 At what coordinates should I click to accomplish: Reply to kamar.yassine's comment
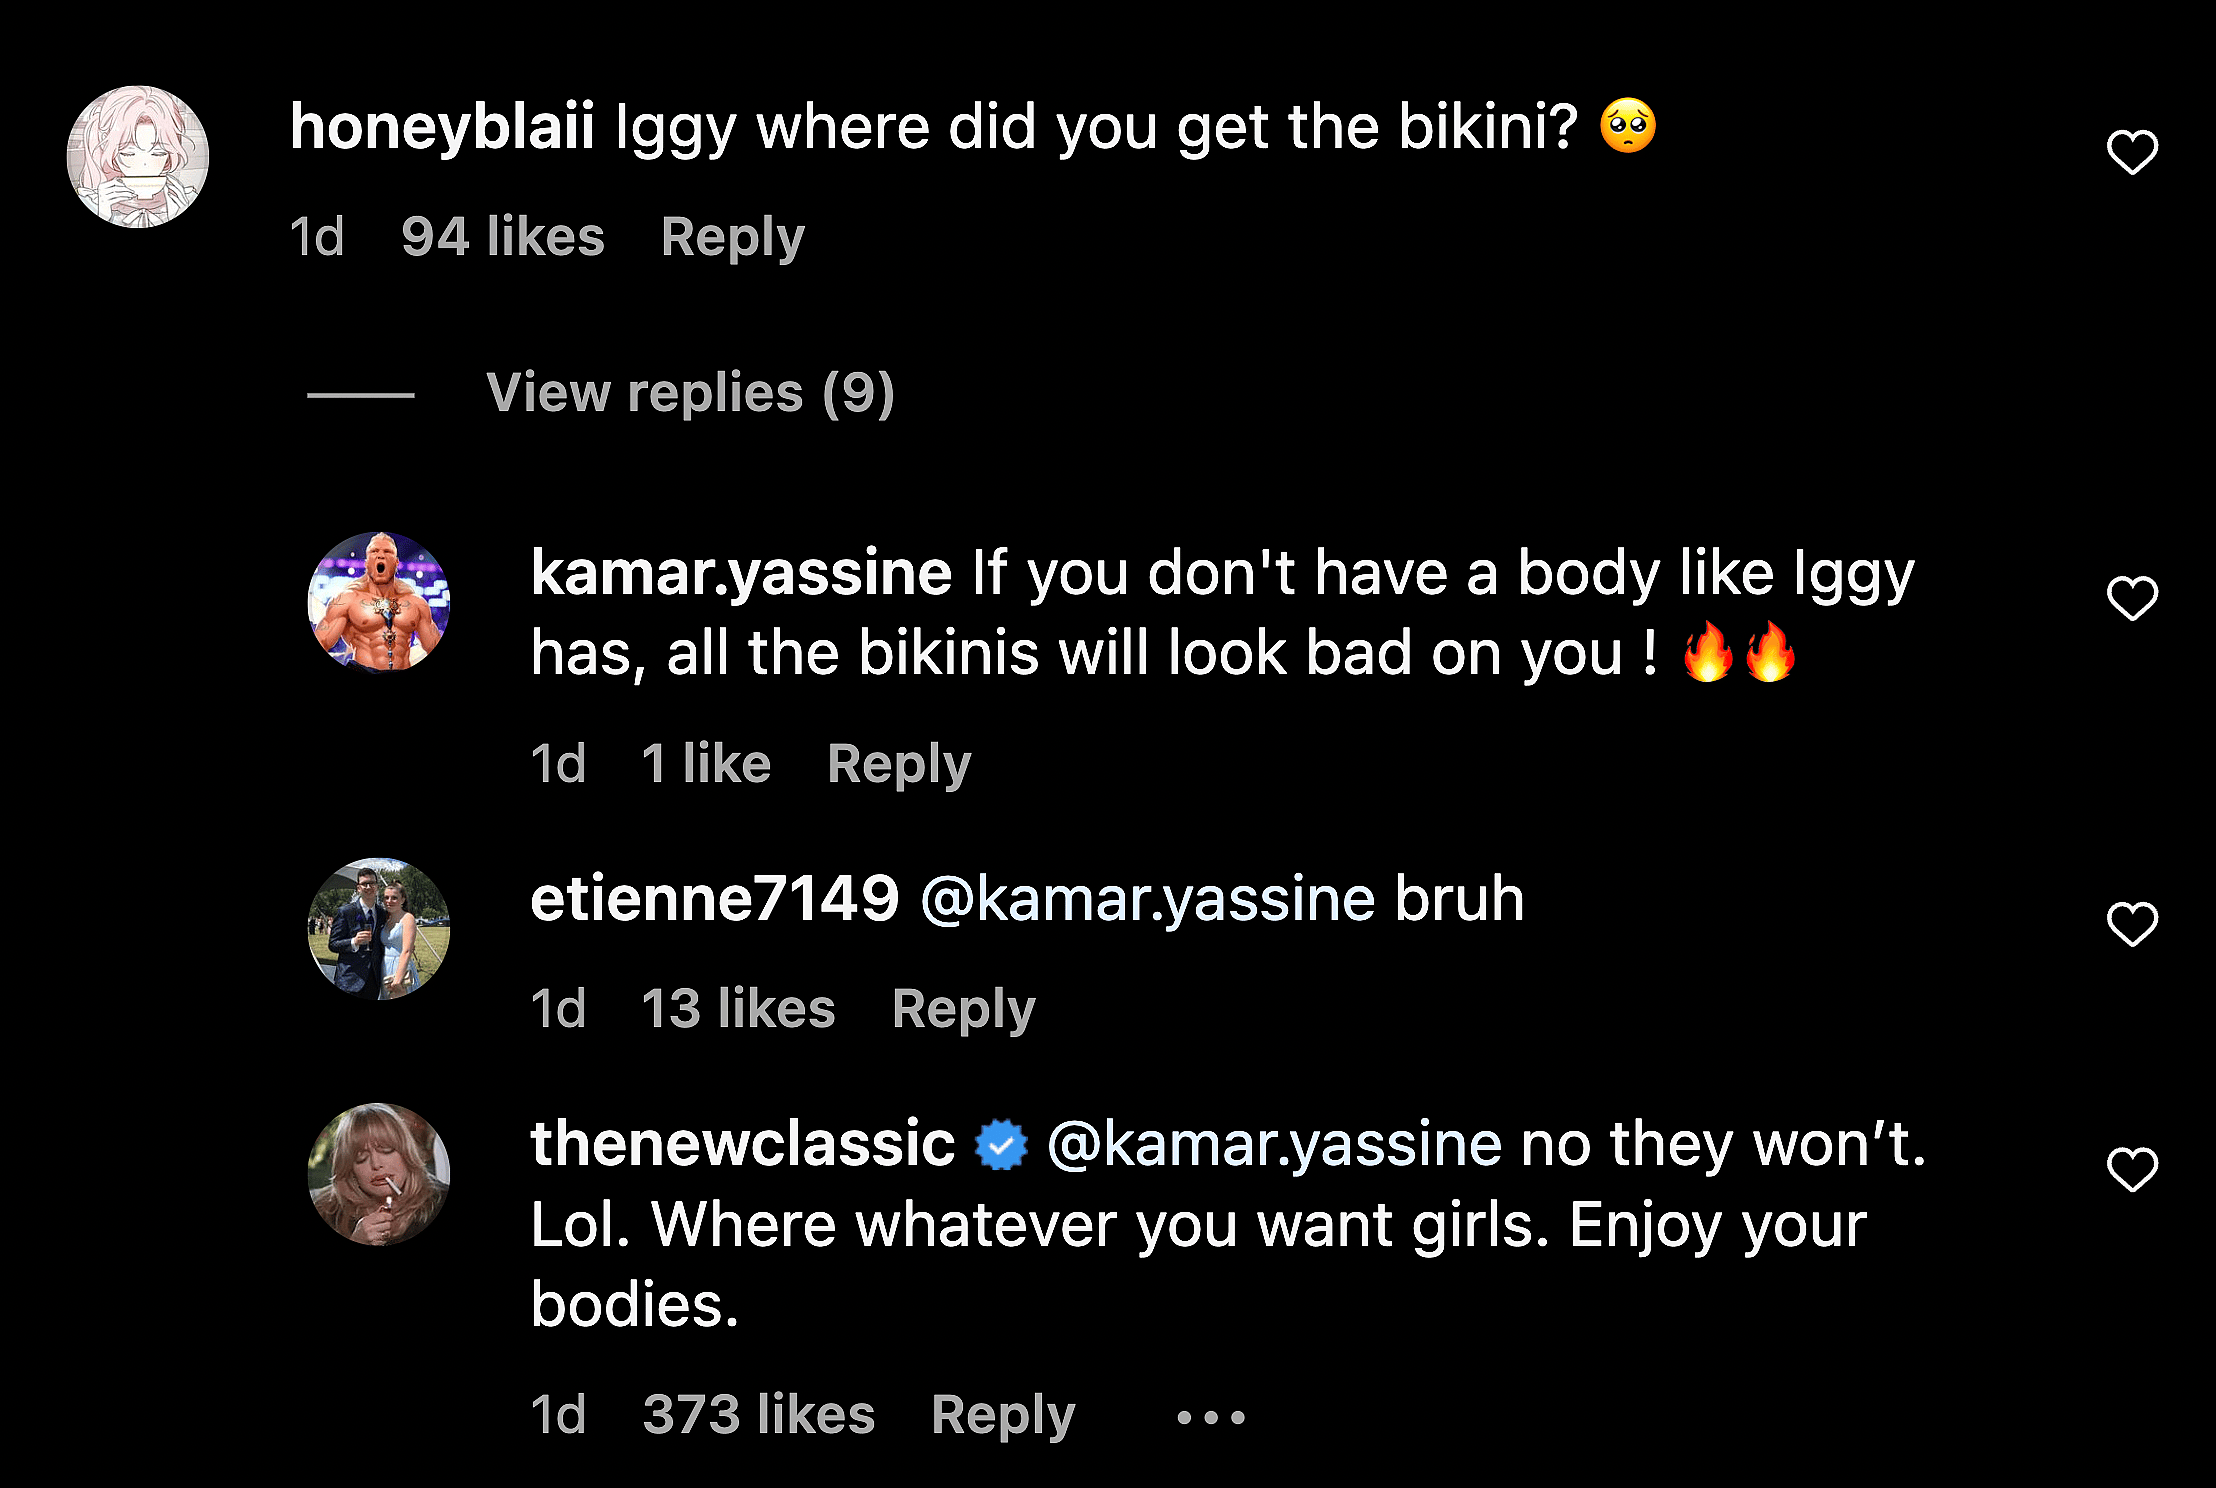[x=898, y=763]
